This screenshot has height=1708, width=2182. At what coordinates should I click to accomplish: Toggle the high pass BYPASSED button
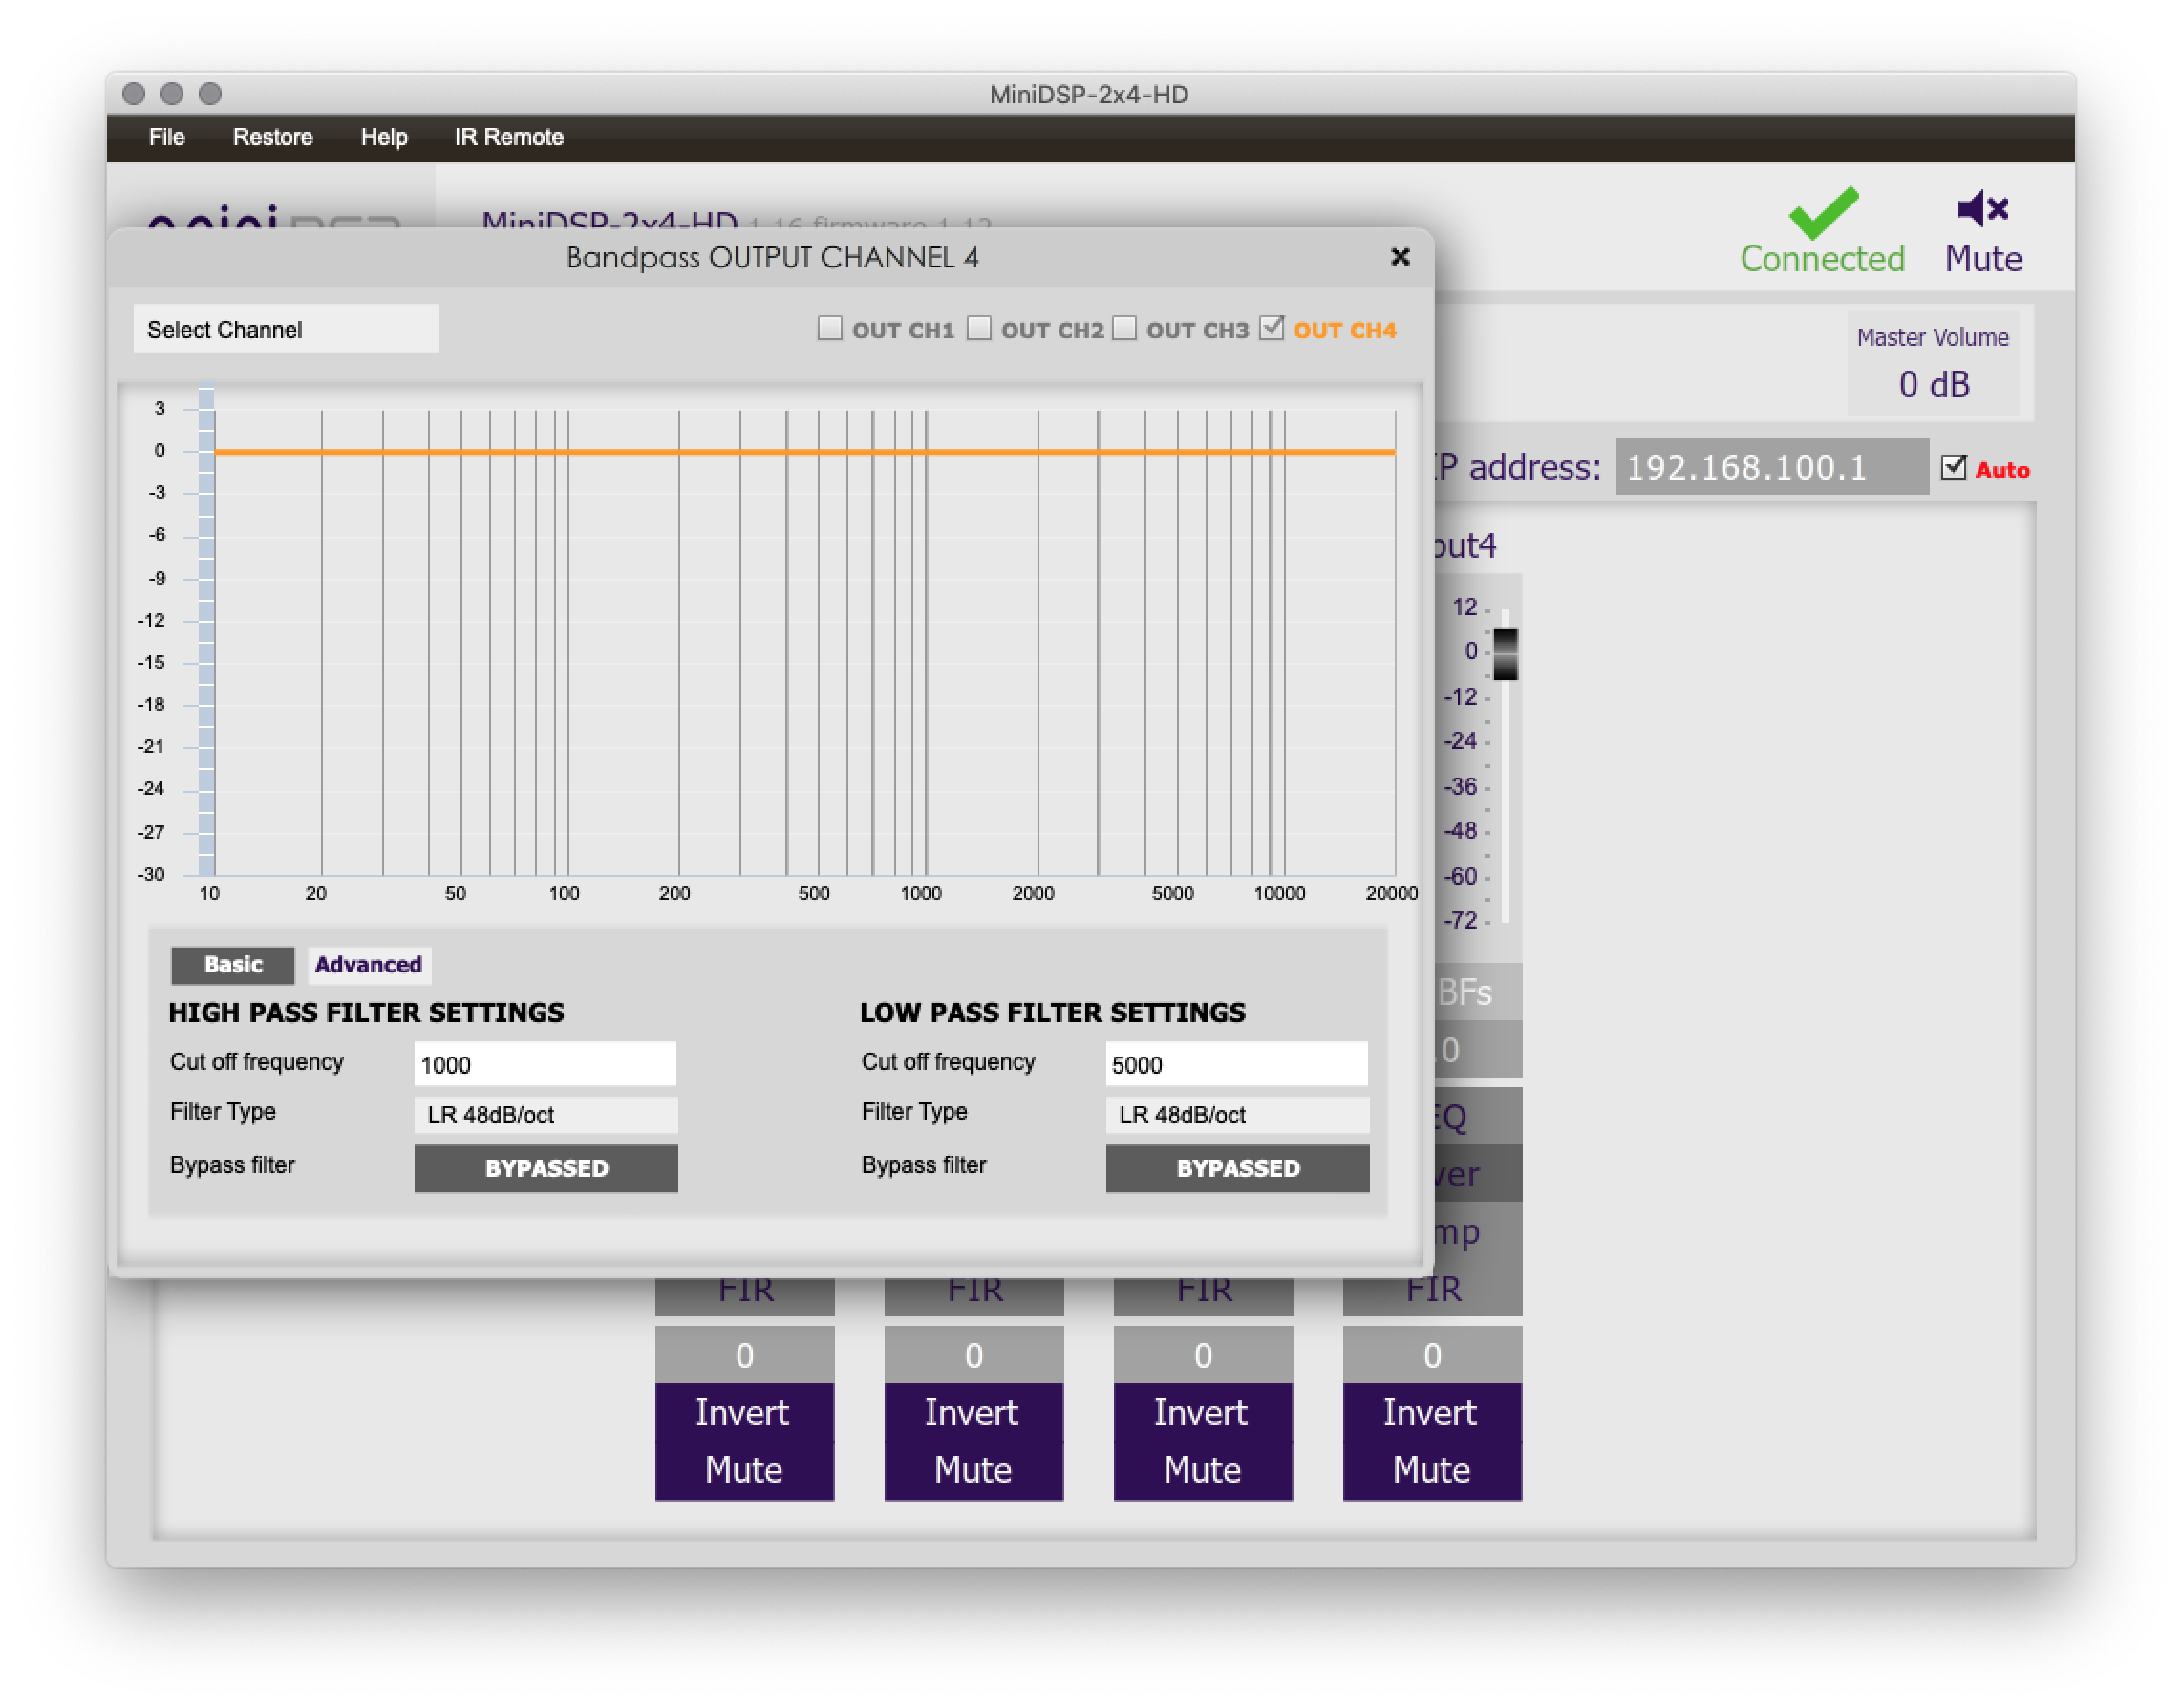[545, 1168]
